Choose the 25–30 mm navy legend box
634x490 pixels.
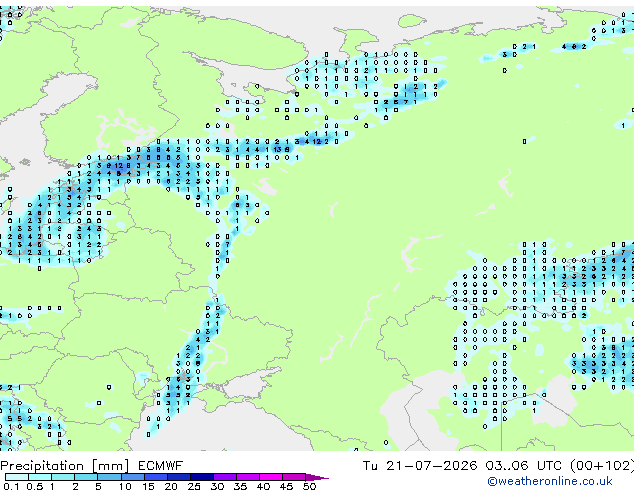(202, 477)
